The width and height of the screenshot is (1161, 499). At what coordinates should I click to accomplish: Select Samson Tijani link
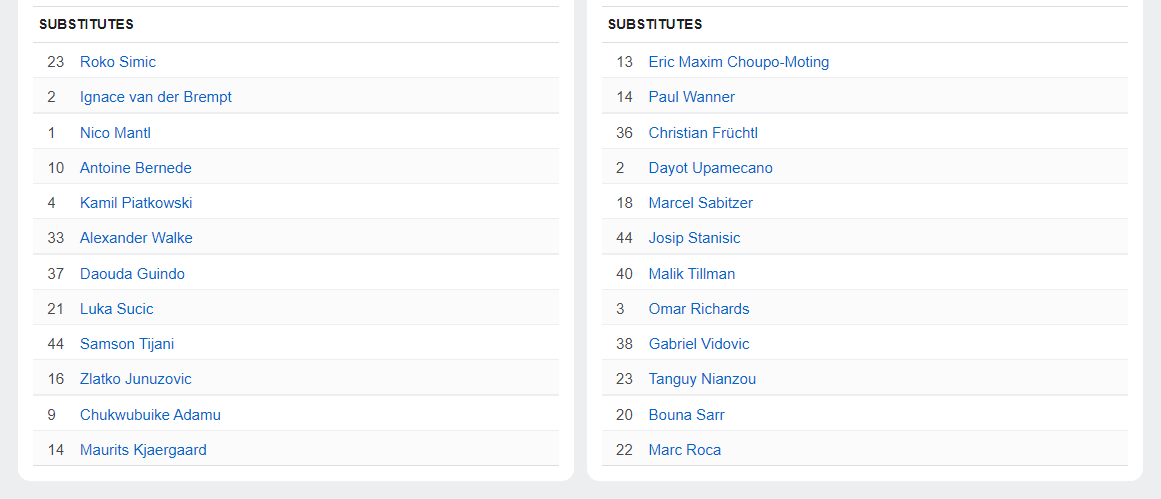(x=127, y=344)
